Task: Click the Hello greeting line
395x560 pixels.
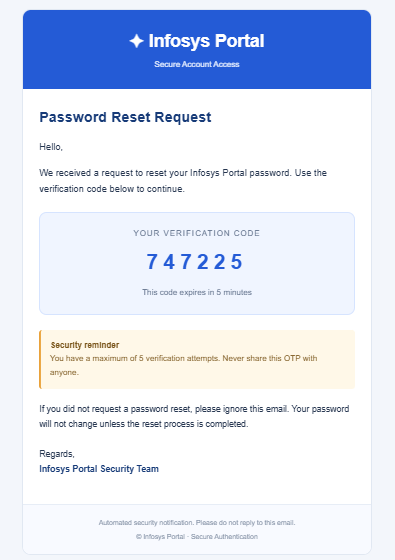Action: point(51,147)
